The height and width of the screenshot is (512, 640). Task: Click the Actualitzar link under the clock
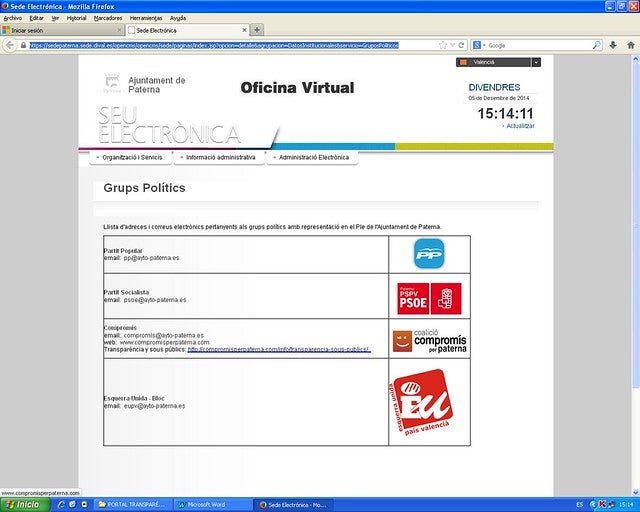click(x=520, y=126)
